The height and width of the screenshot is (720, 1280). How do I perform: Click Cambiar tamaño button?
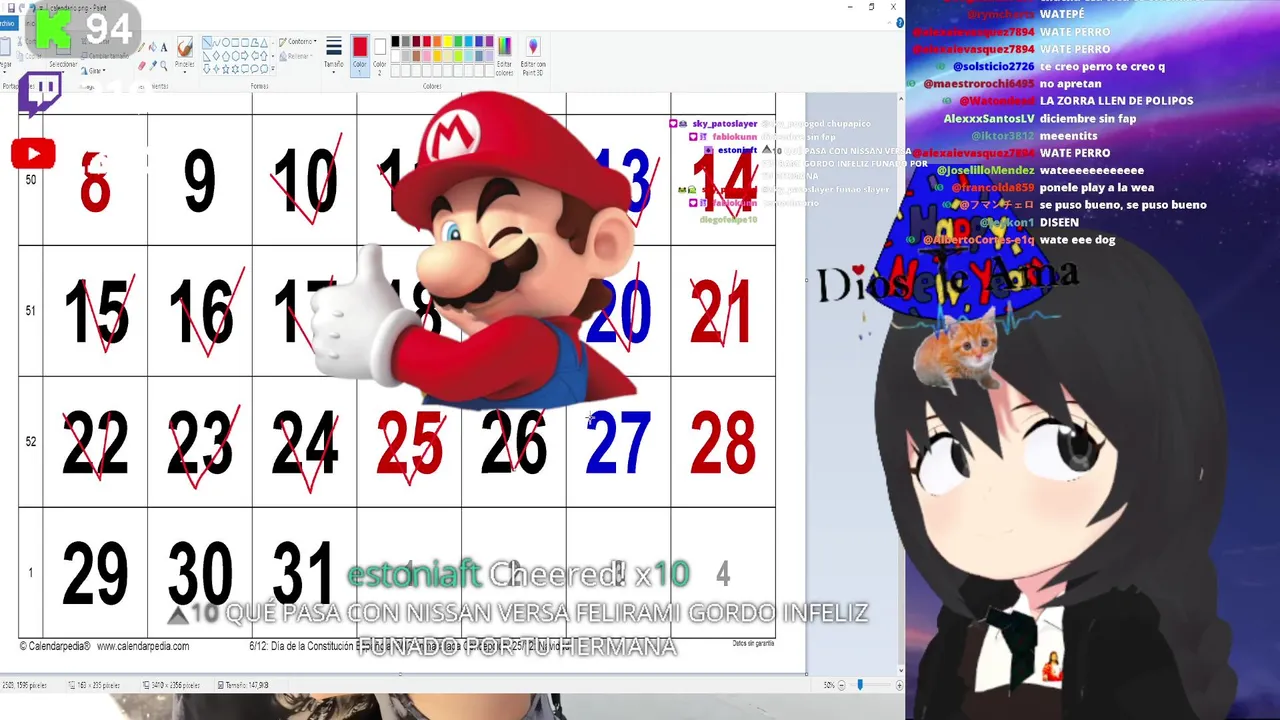105,56
